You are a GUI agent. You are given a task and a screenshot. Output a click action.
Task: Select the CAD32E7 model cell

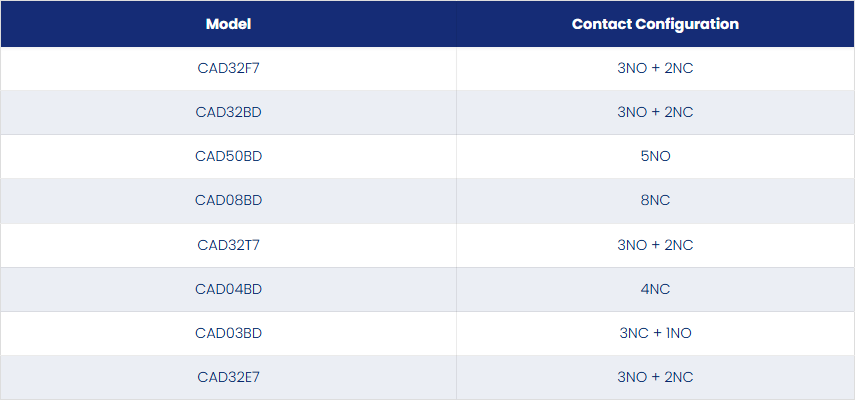point(228,377)
